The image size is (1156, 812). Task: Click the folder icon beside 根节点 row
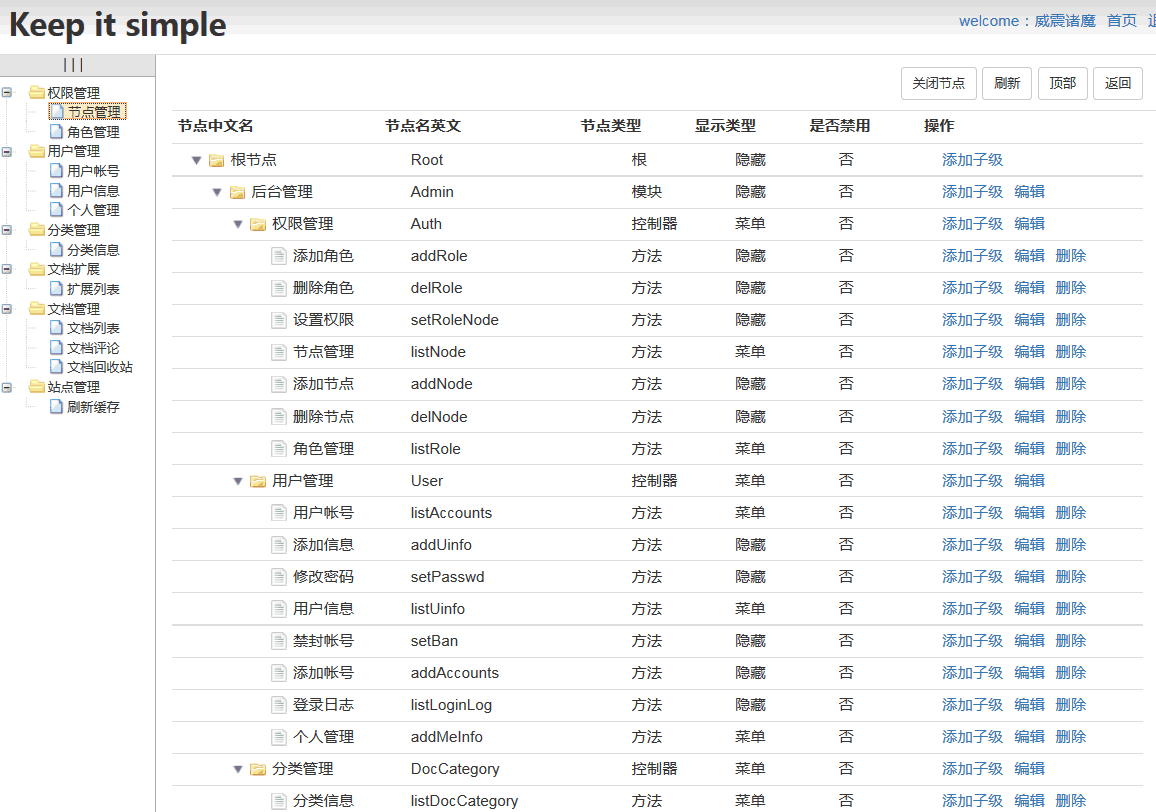[x=216, y=160]
